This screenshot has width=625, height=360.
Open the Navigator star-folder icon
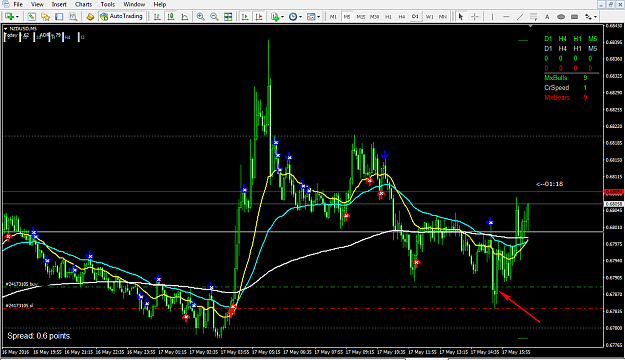45,17
